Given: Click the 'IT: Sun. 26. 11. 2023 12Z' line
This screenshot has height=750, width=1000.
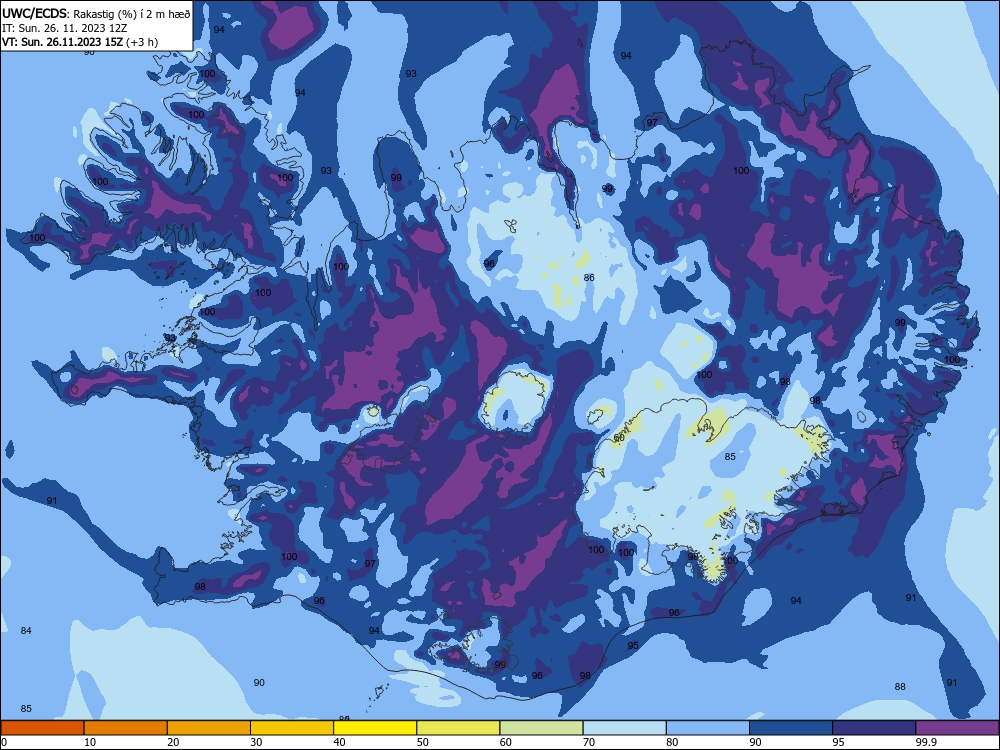Looking at the screenshot, I should coord(64,28).
